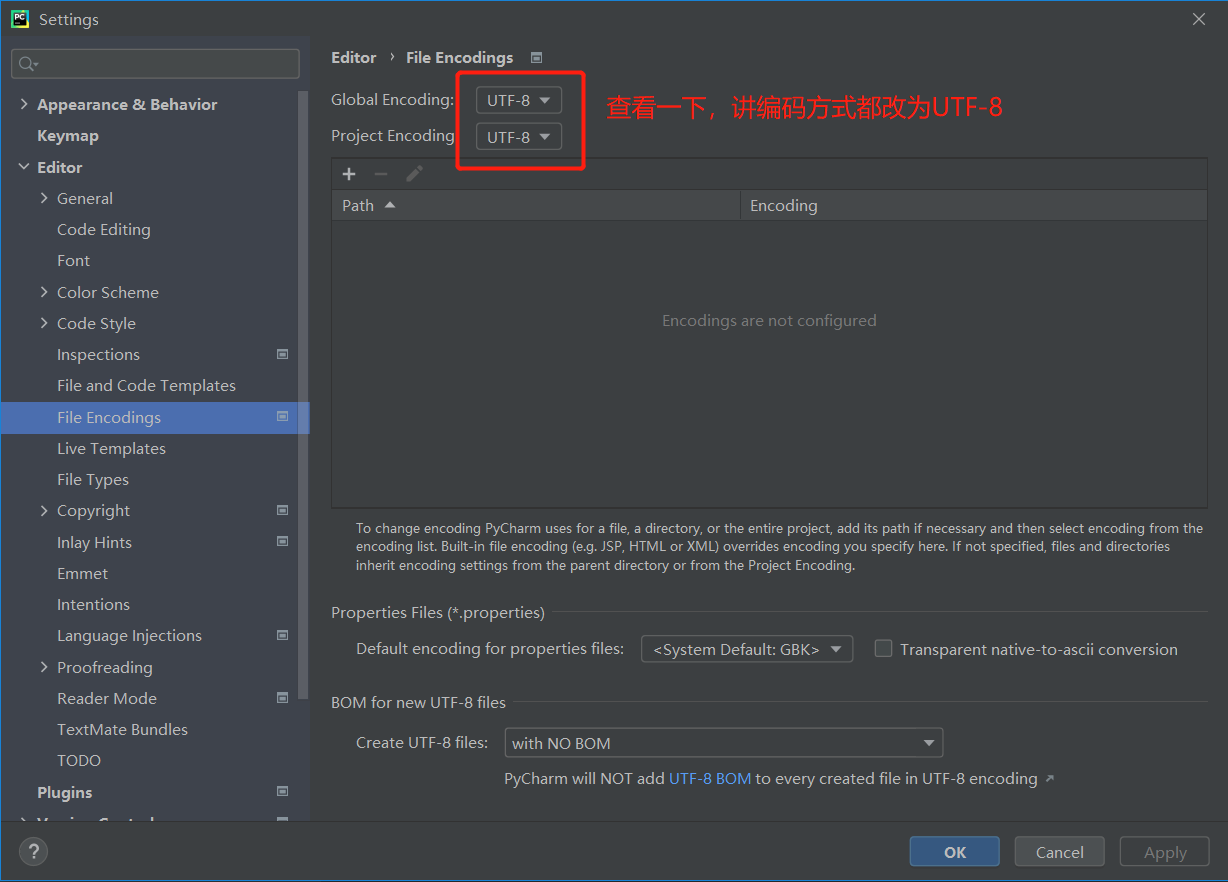Click project icon beside Language Injections row

click(x=283, y=635)
